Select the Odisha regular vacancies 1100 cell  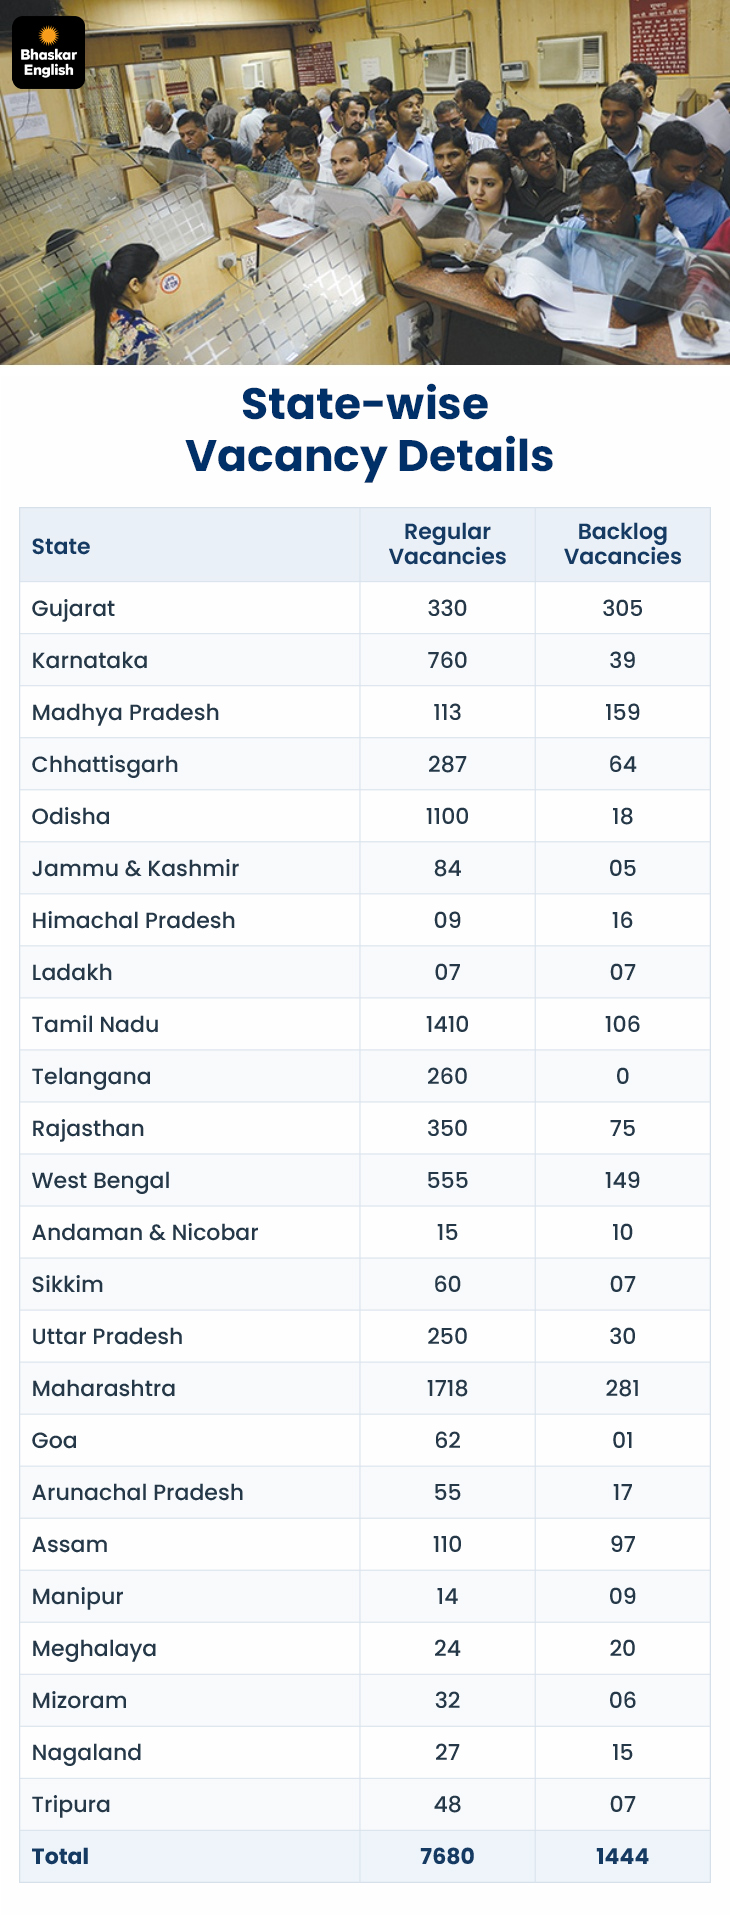point(447,816)
